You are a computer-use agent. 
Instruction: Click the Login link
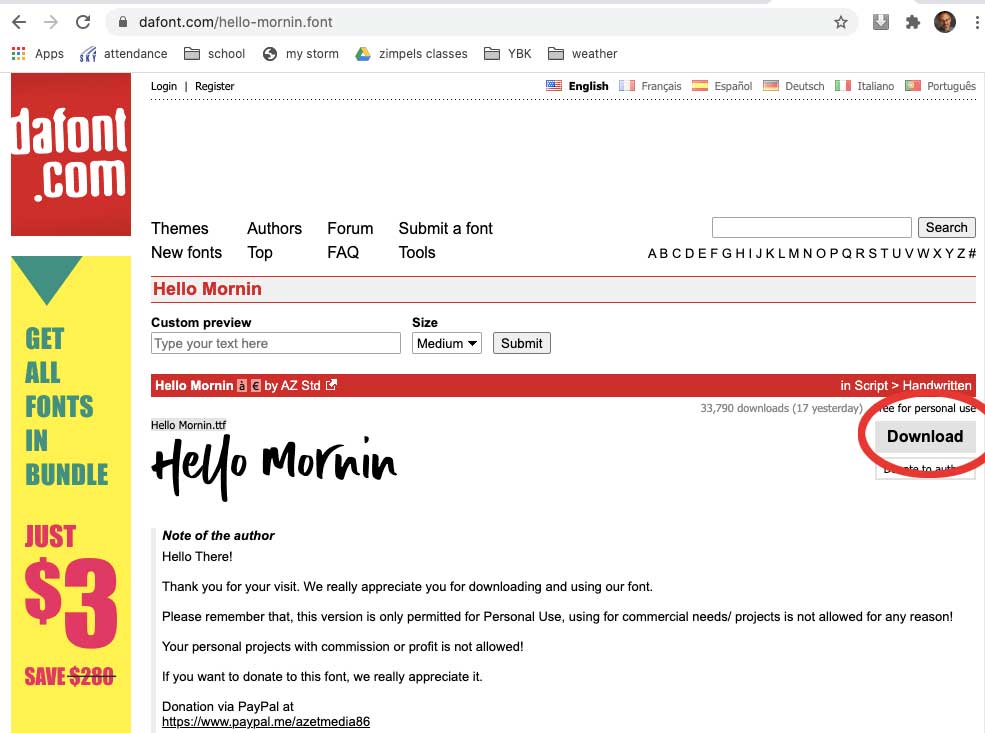(164, 86)
